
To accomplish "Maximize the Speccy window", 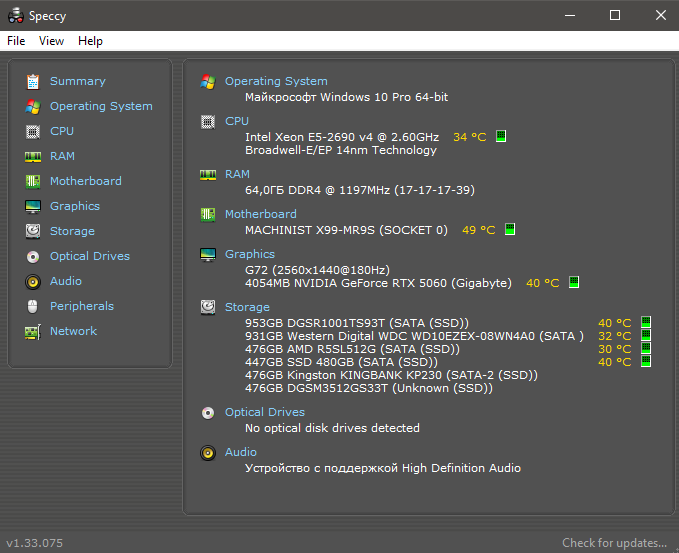I will click(x=614, y=16).
